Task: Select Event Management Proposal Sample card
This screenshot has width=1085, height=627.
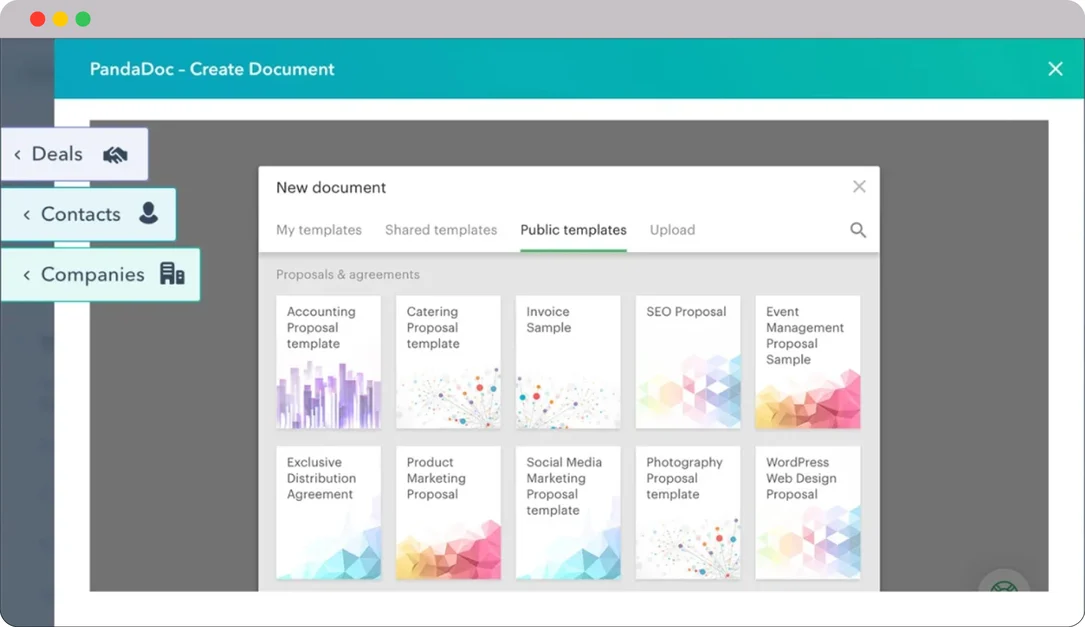Action: pyautogui.click(x=808, y=362)
